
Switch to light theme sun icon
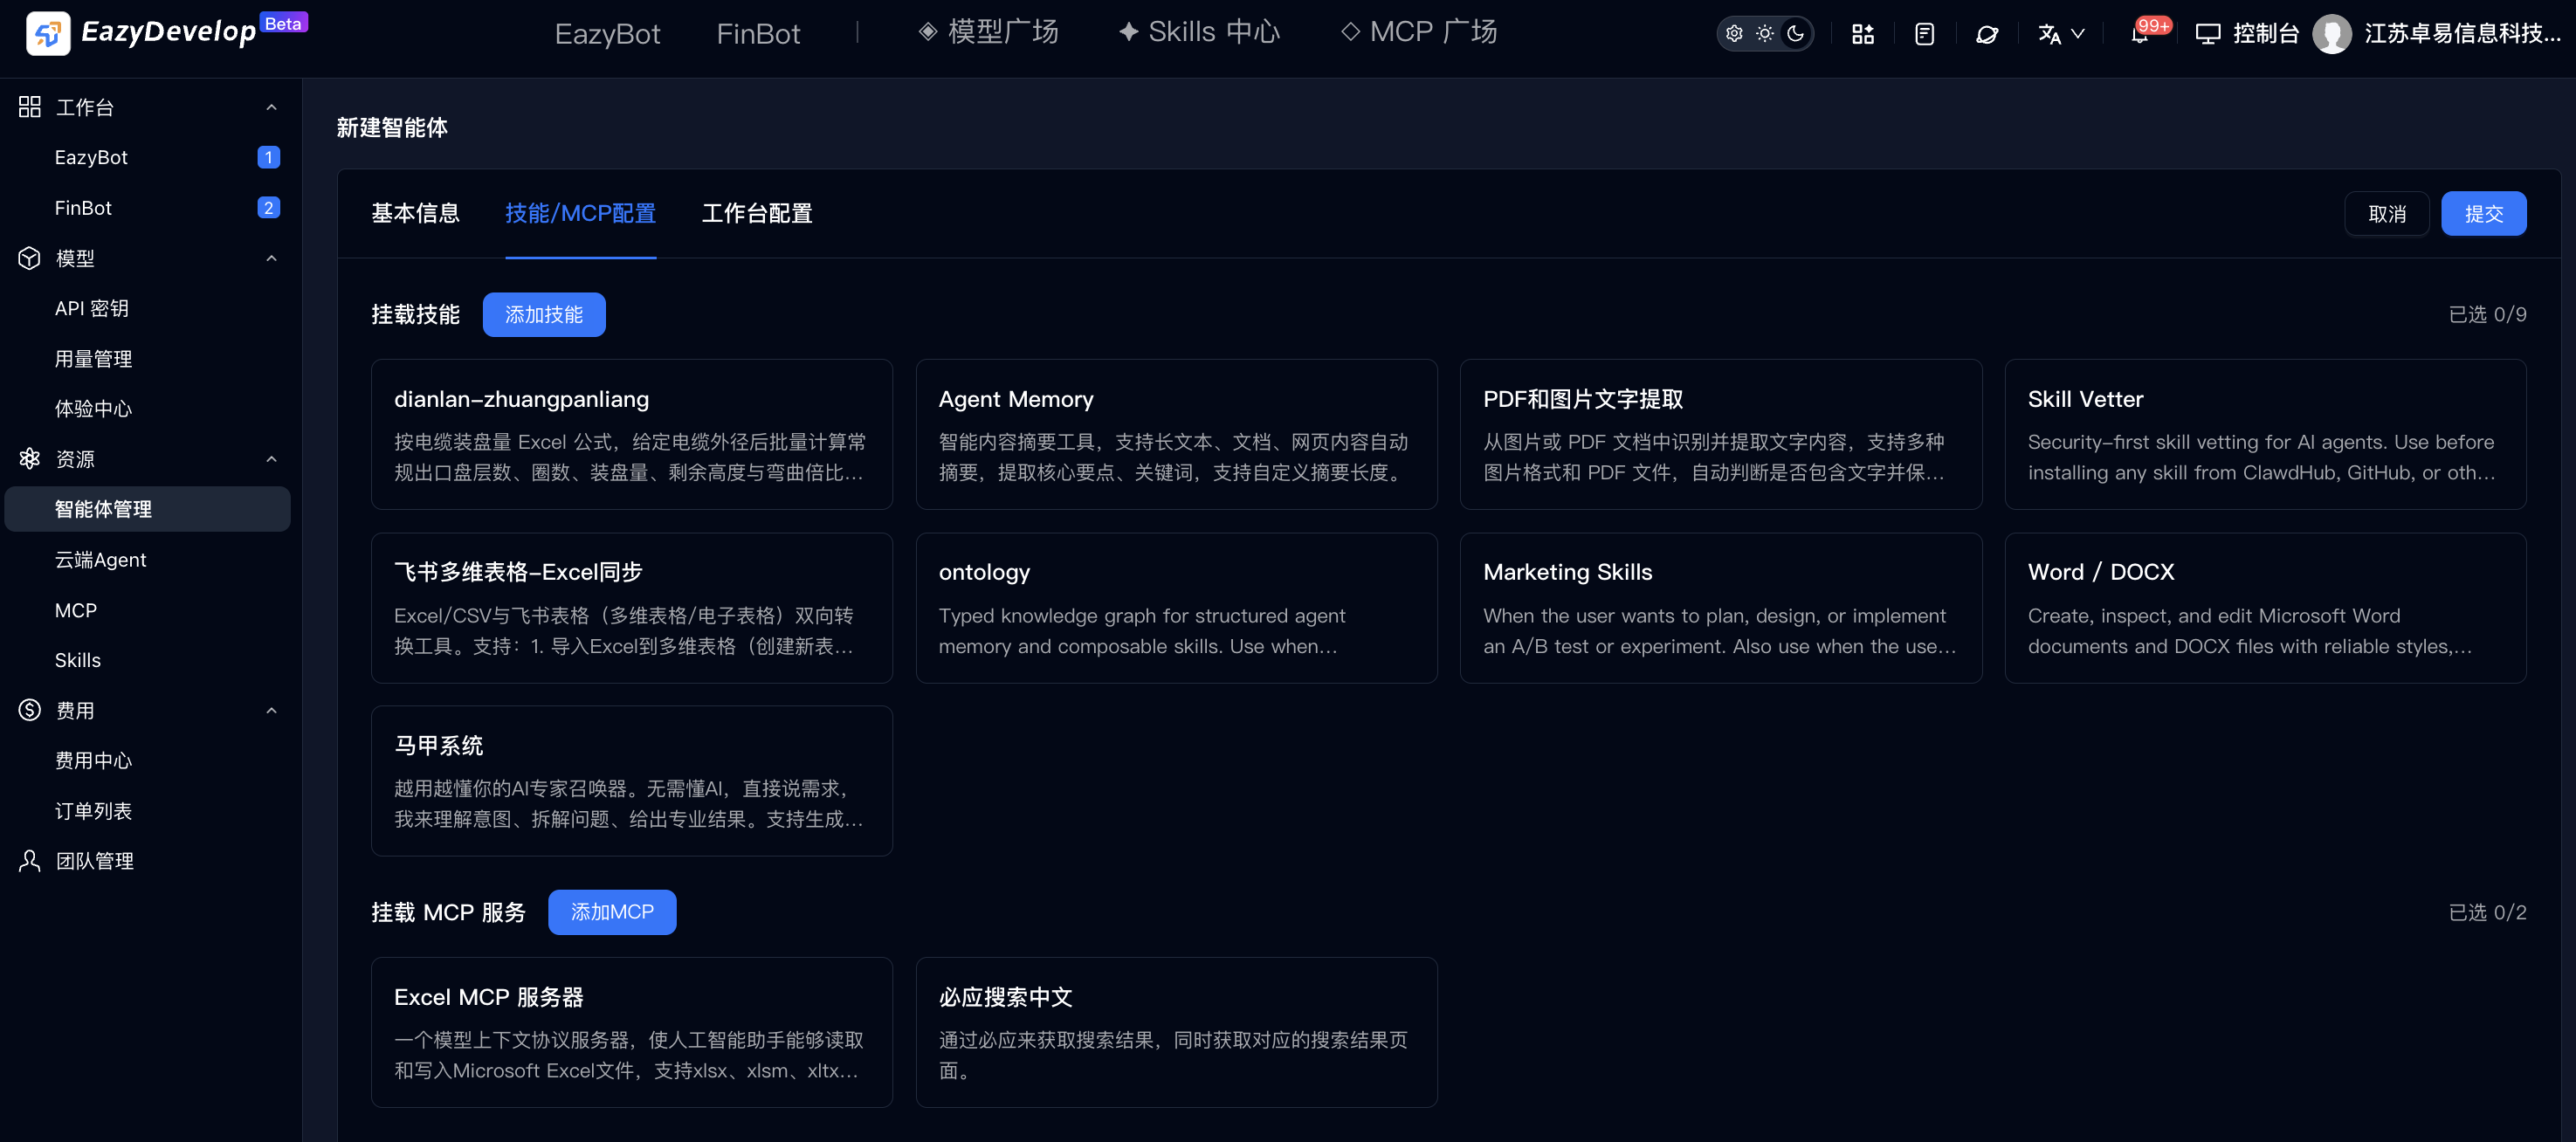tap(1765, 34)
